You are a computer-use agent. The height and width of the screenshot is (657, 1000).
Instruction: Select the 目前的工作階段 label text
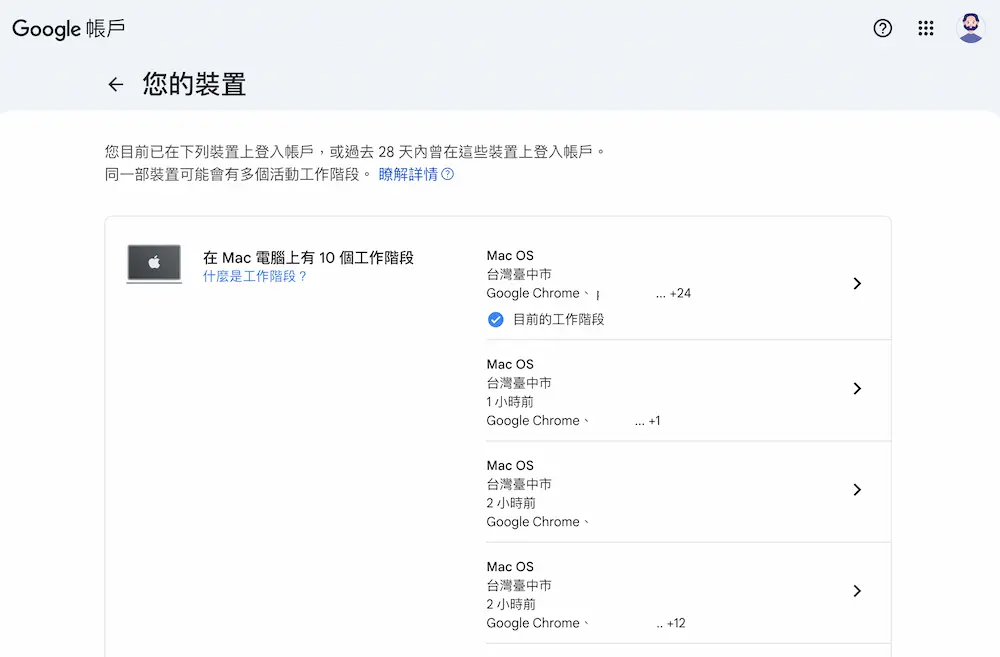(x=558, y=320)
